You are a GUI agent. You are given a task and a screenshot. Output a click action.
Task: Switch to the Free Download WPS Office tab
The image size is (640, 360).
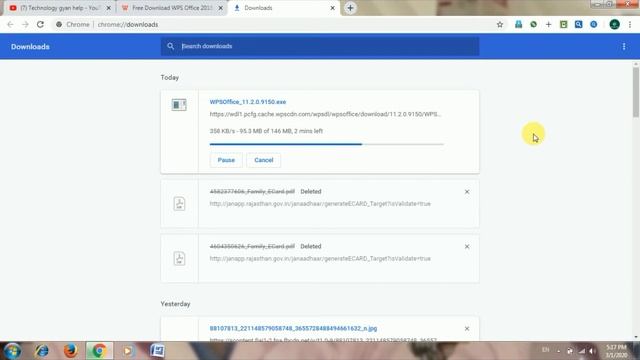click(x=171, y=8)
